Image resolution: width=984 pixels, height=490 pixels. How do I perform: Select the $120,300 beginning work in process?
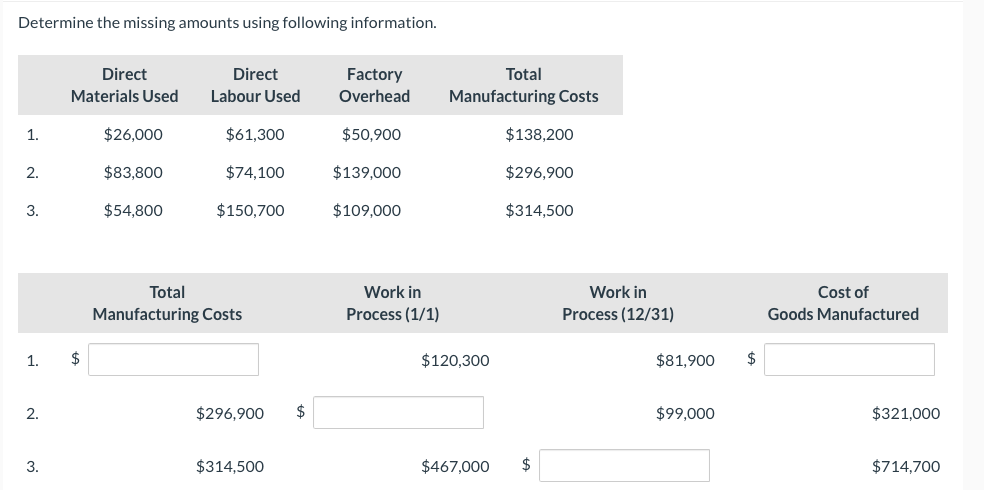[455, 360]
